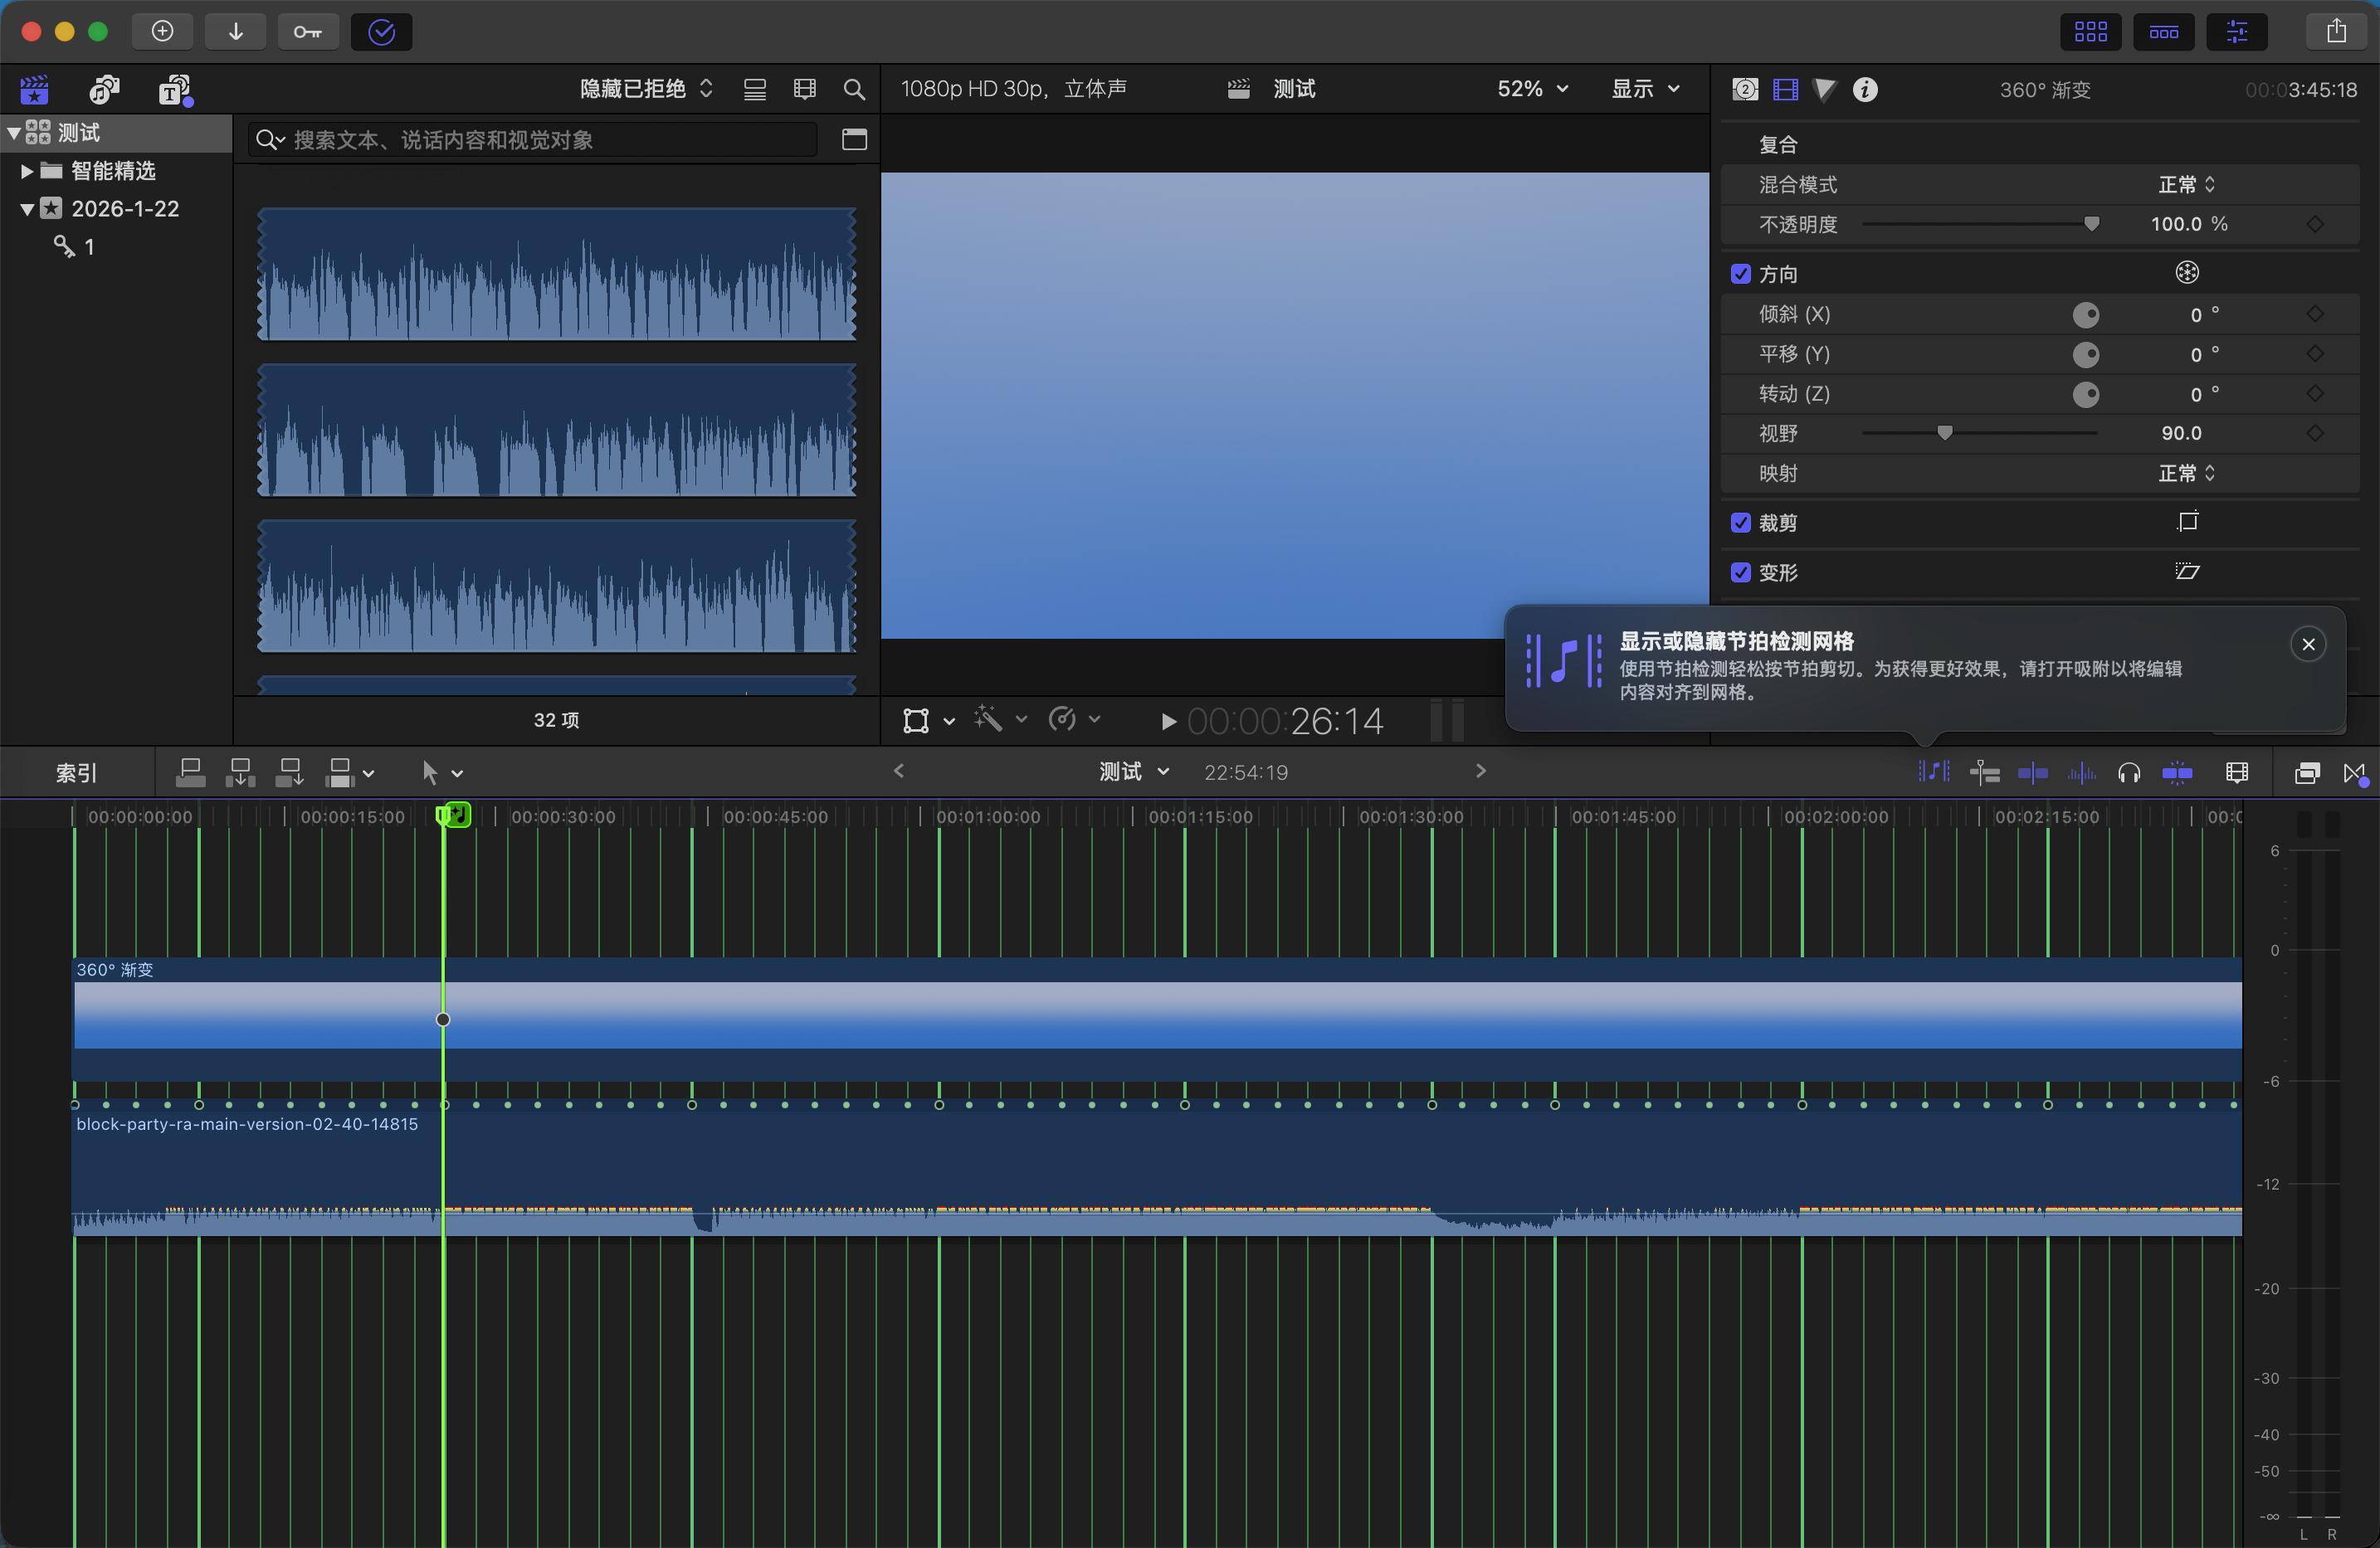Toggle the solo headphones icon

coord(2129,772)
